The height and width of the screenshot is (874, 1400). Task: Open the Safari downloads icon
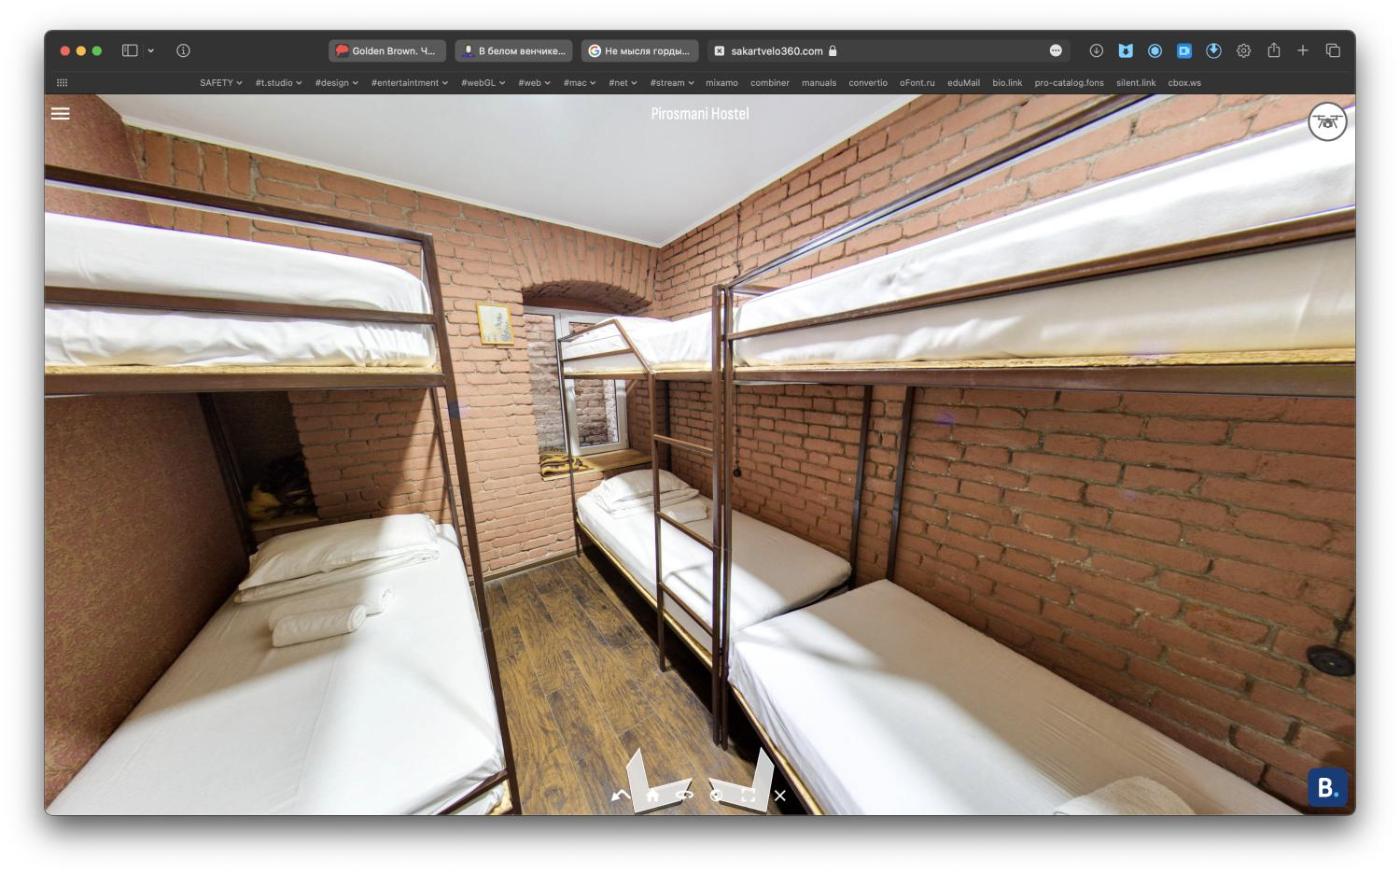click(x=1096, y=51)
